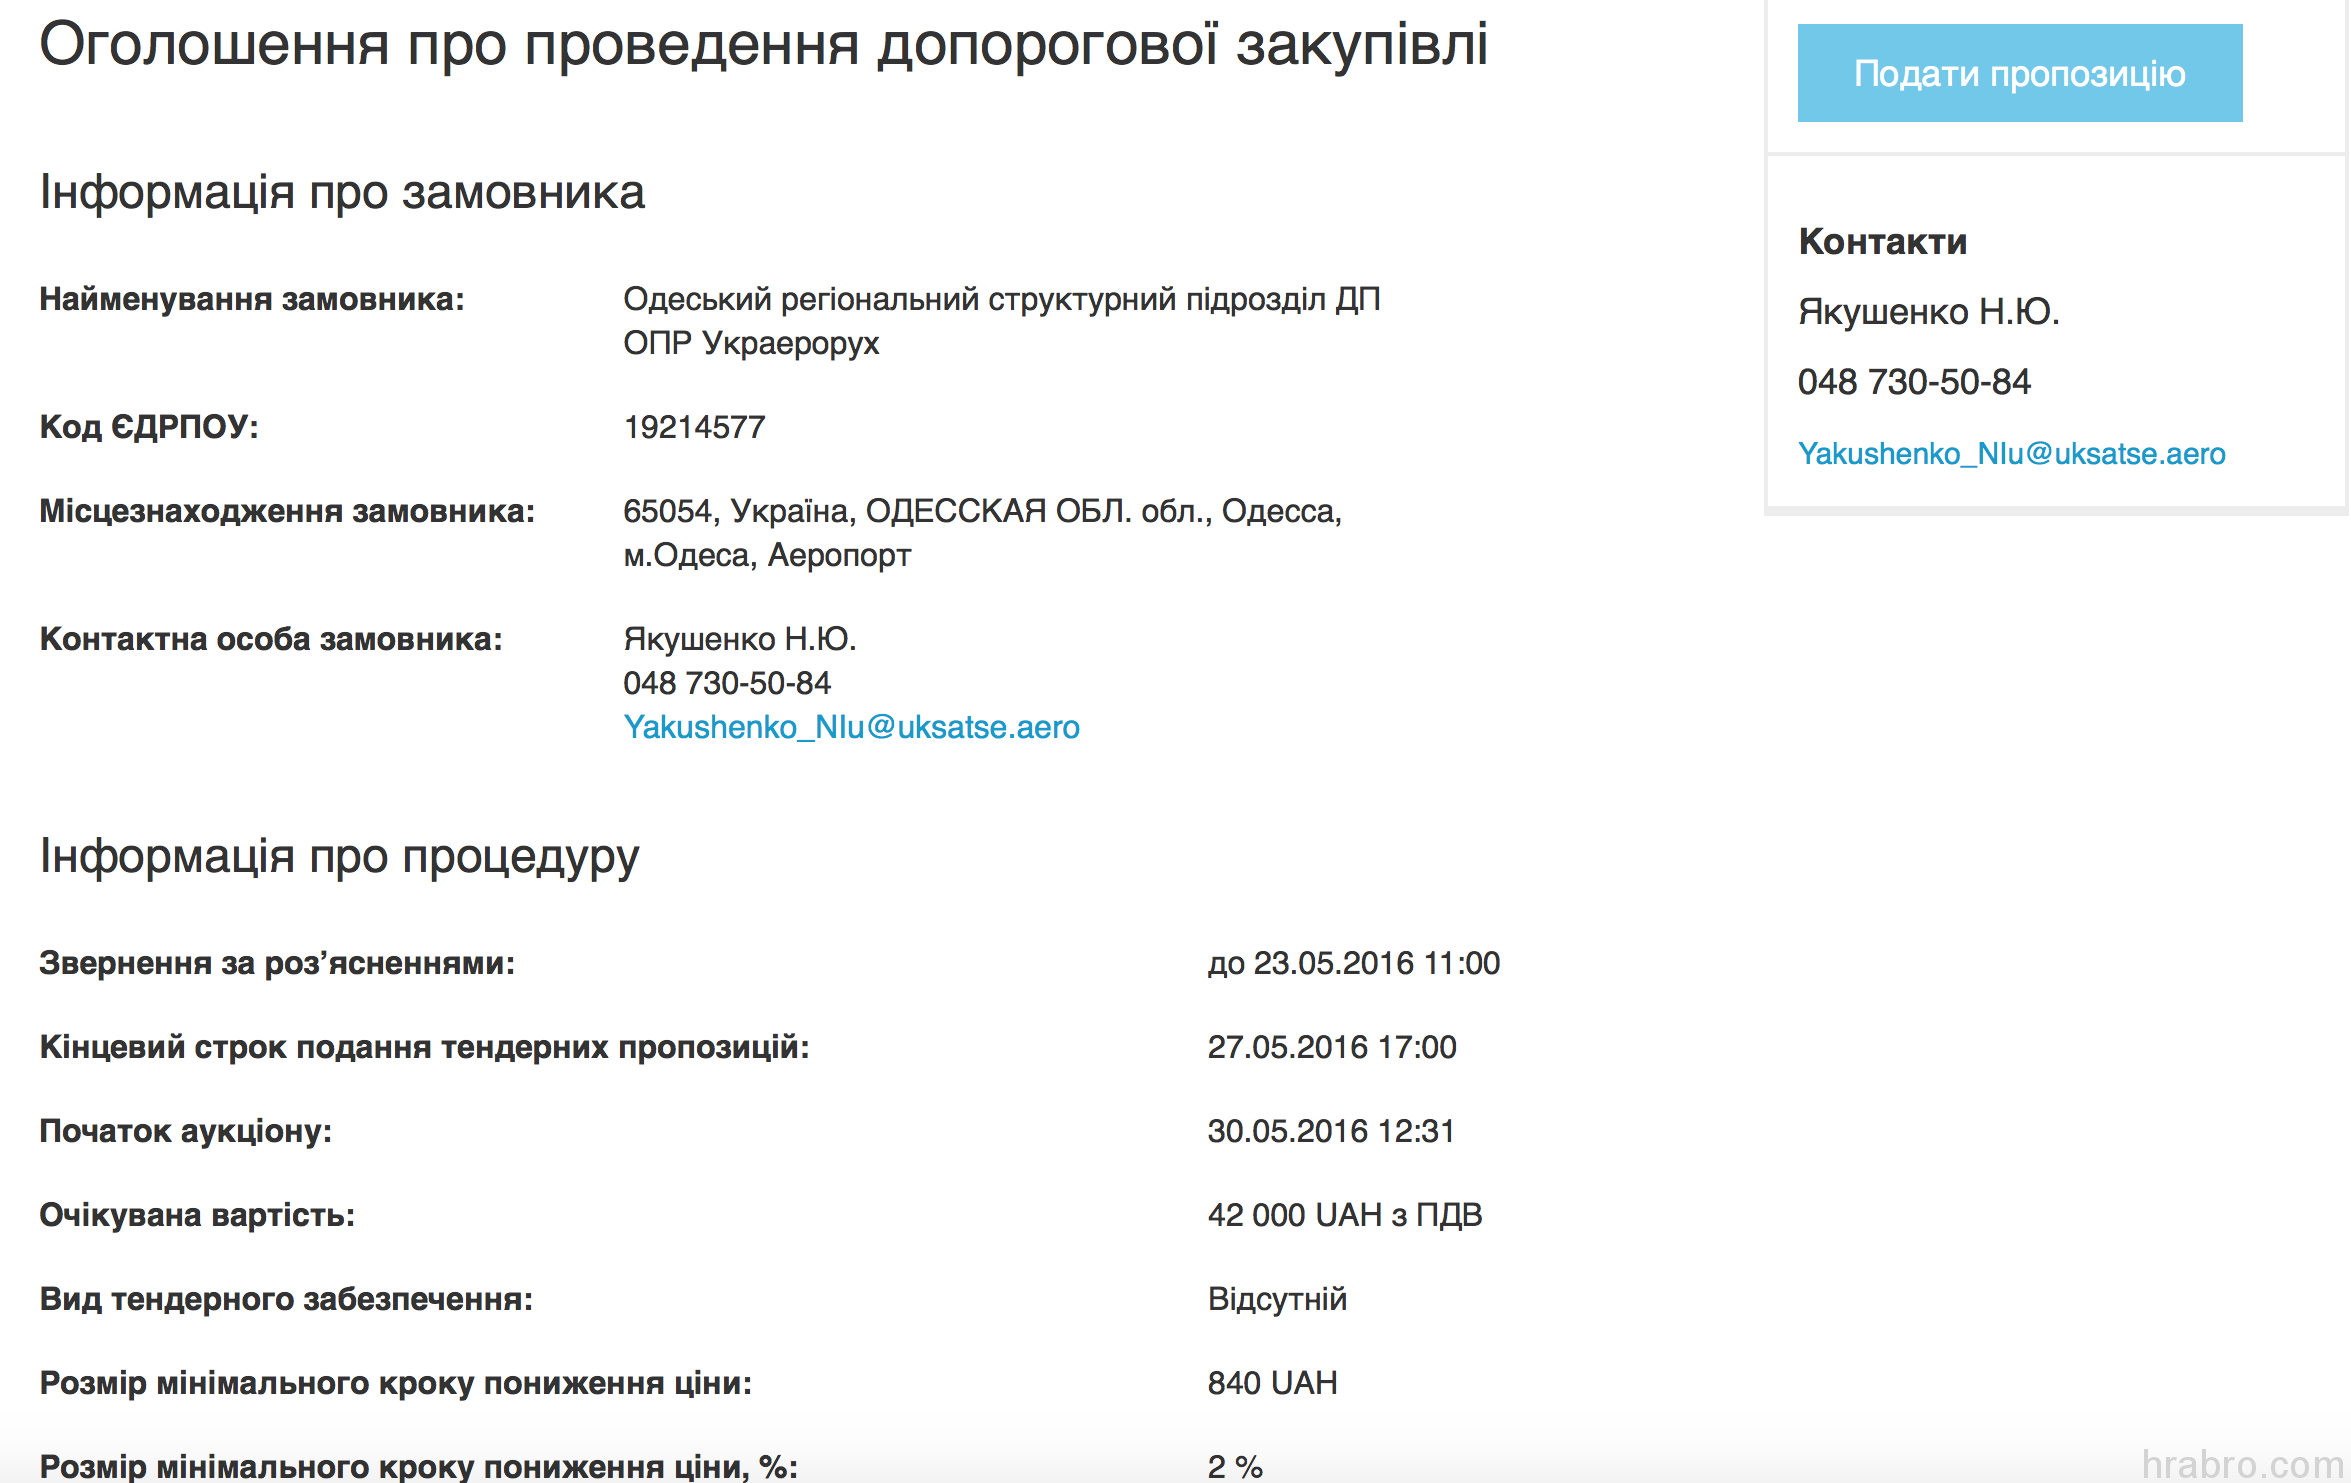Select the expected value 42 000 UAH з ПДВ

1345,1215
